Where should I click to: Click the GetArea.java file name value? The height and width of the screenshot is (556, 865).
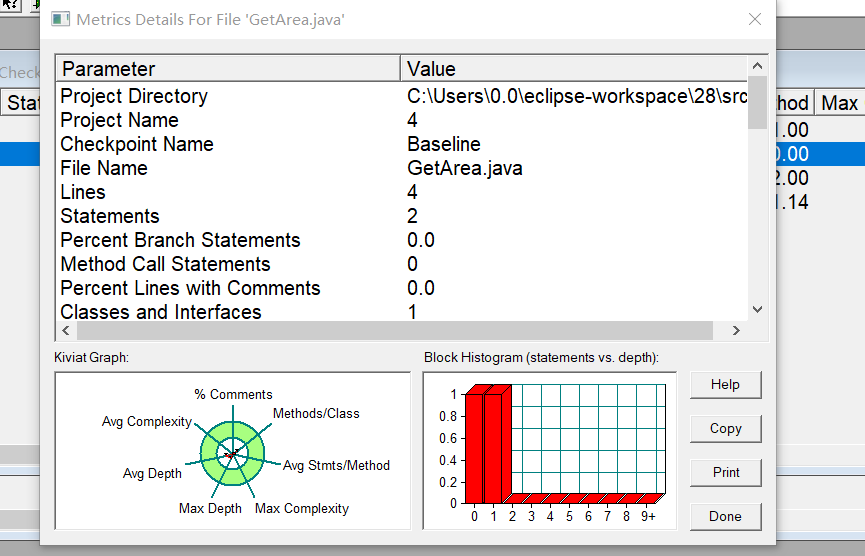464,168
